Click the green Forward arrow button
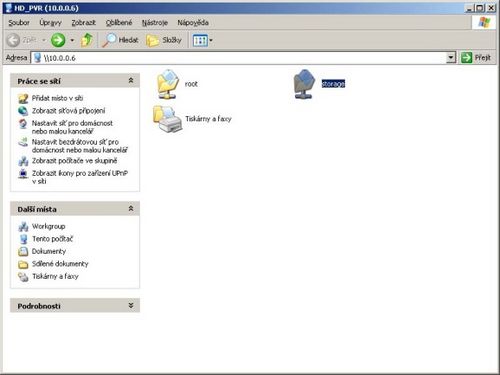The width and height of the screenshot is (500, 375). [58, 40]
